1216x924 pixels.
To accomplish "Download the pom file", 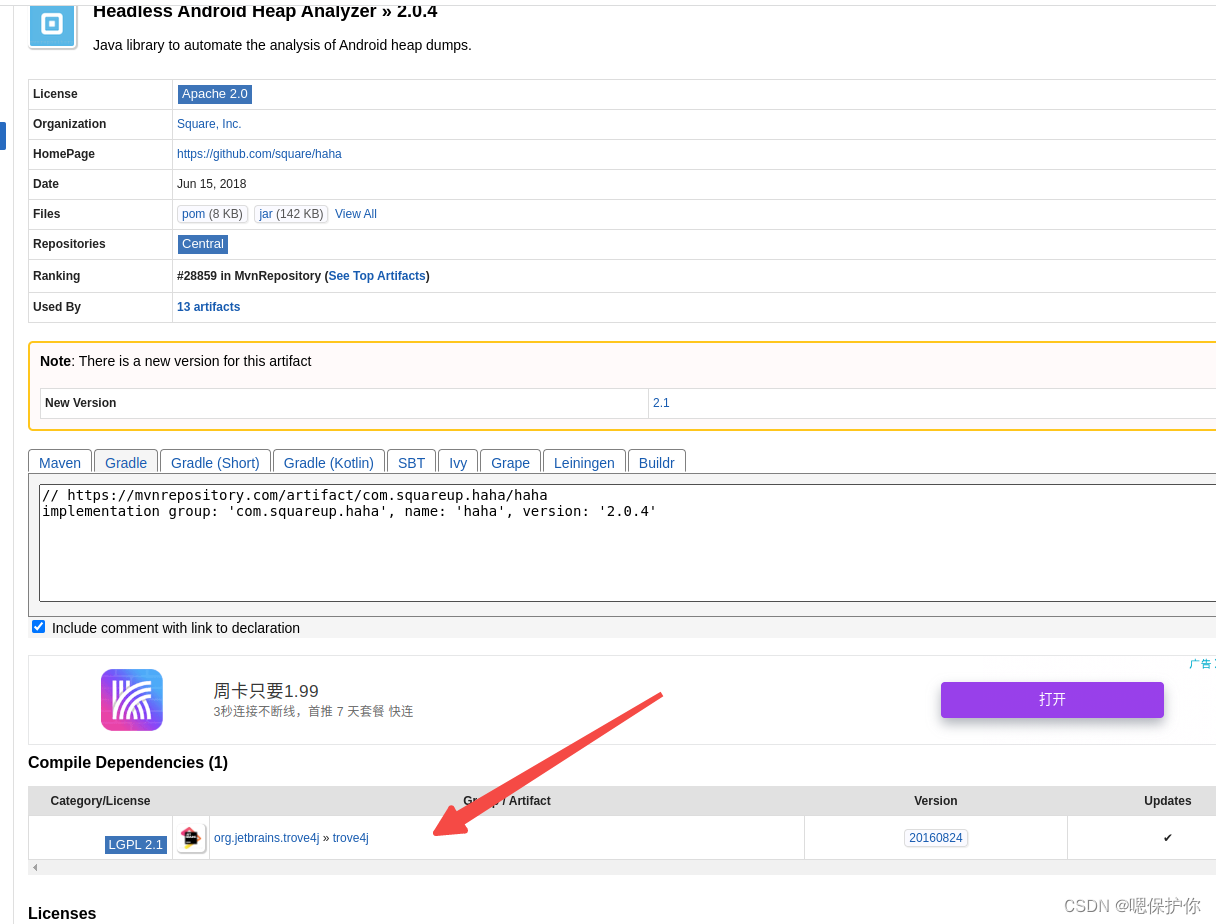I will click(193, 214).
